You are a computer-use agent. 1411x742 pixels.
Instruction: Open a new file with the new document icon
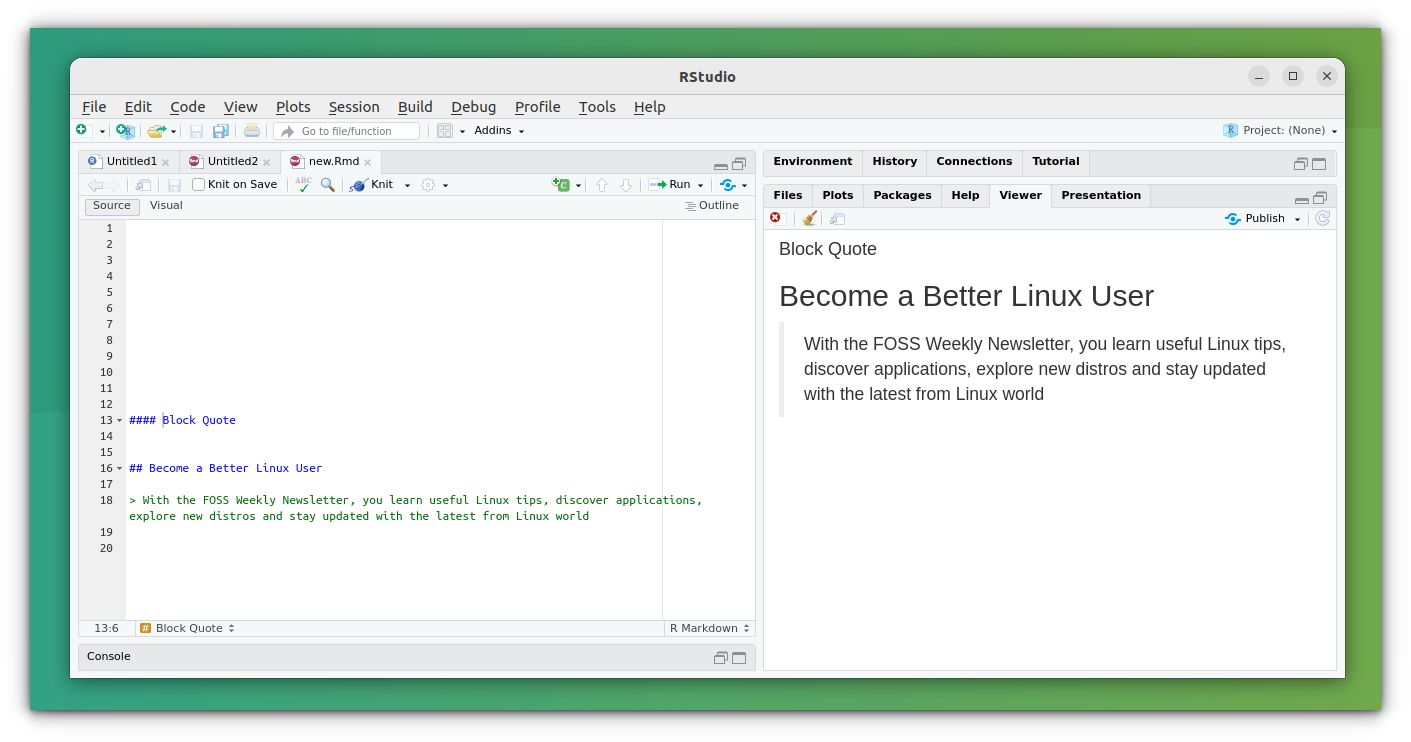coord(81,130)
